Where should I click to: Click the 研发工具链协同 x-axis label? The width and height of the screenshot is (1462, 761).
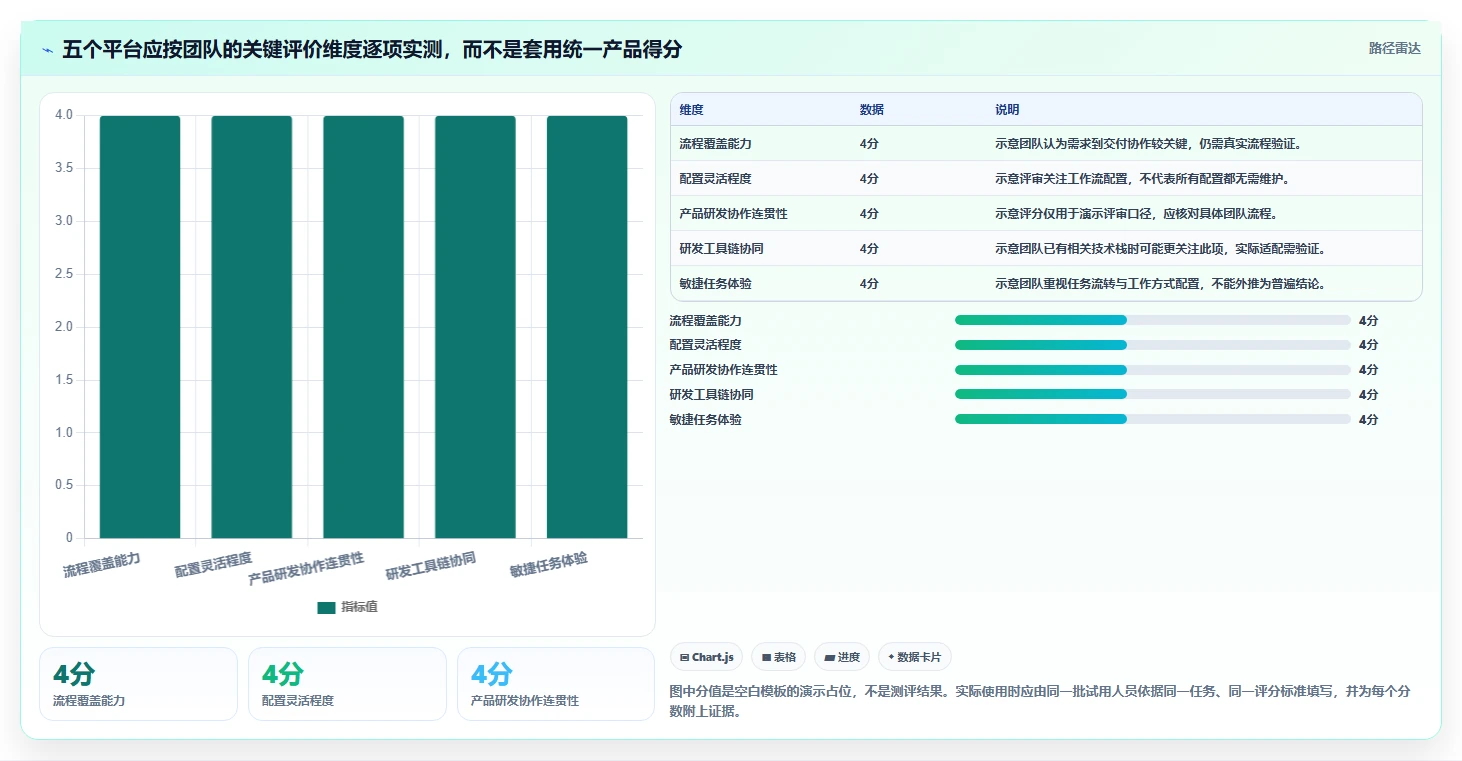click(430, 566)
